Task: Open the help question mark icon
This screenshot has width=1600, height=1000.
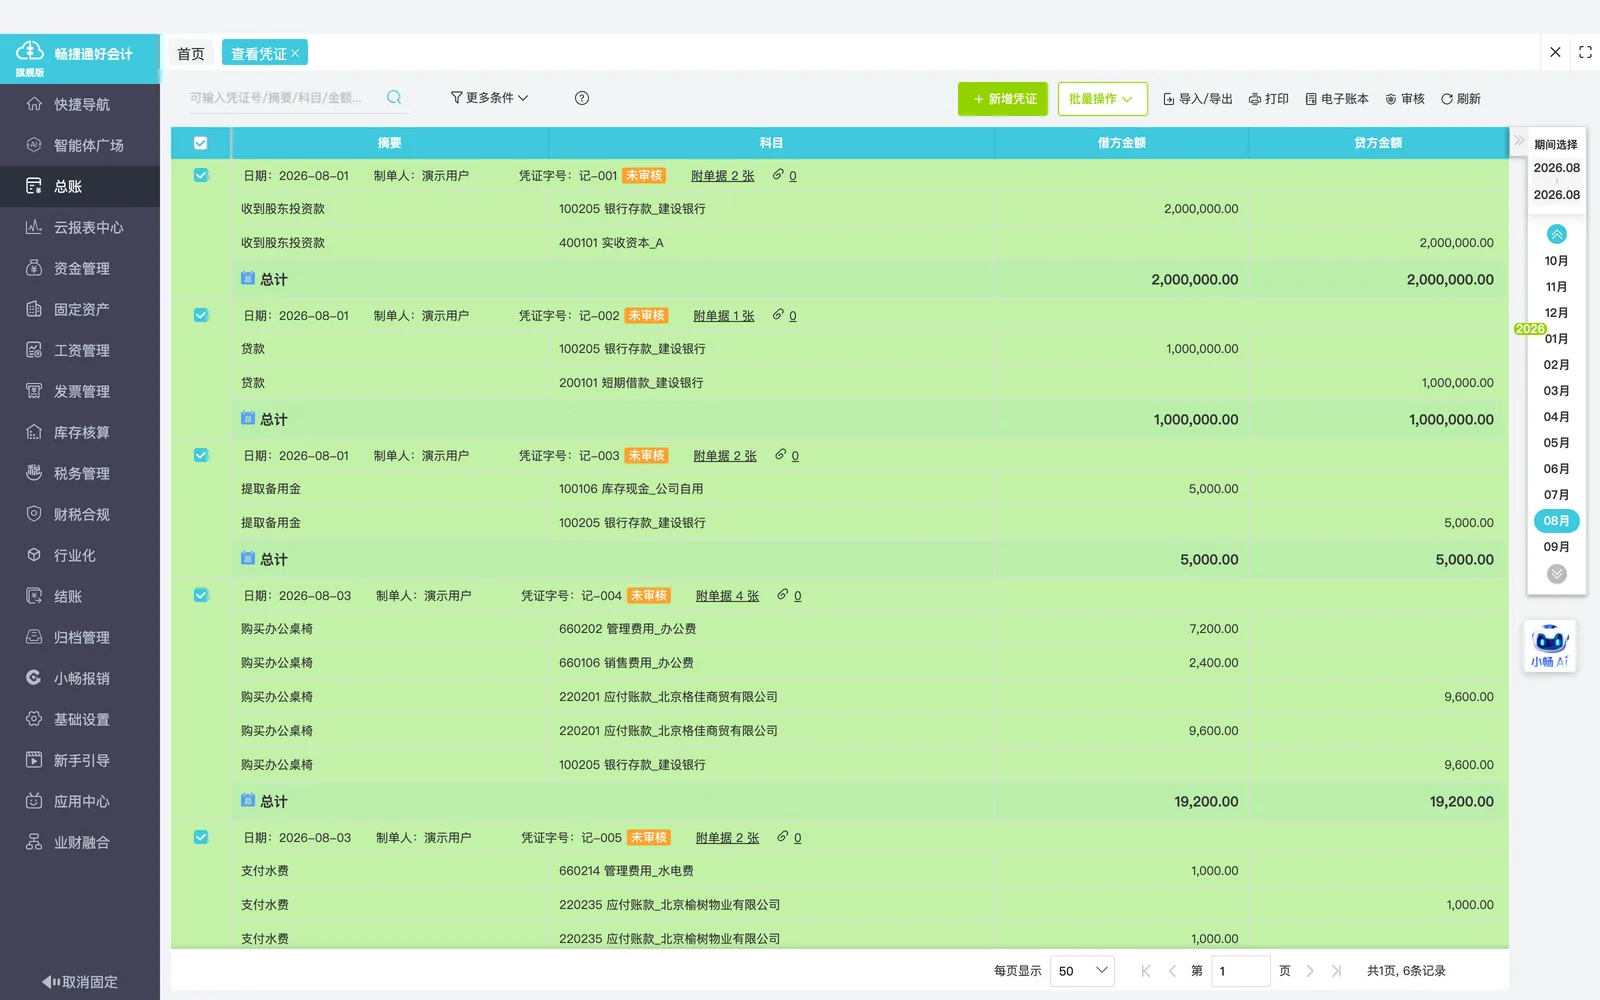Action: tap(582, 98)
